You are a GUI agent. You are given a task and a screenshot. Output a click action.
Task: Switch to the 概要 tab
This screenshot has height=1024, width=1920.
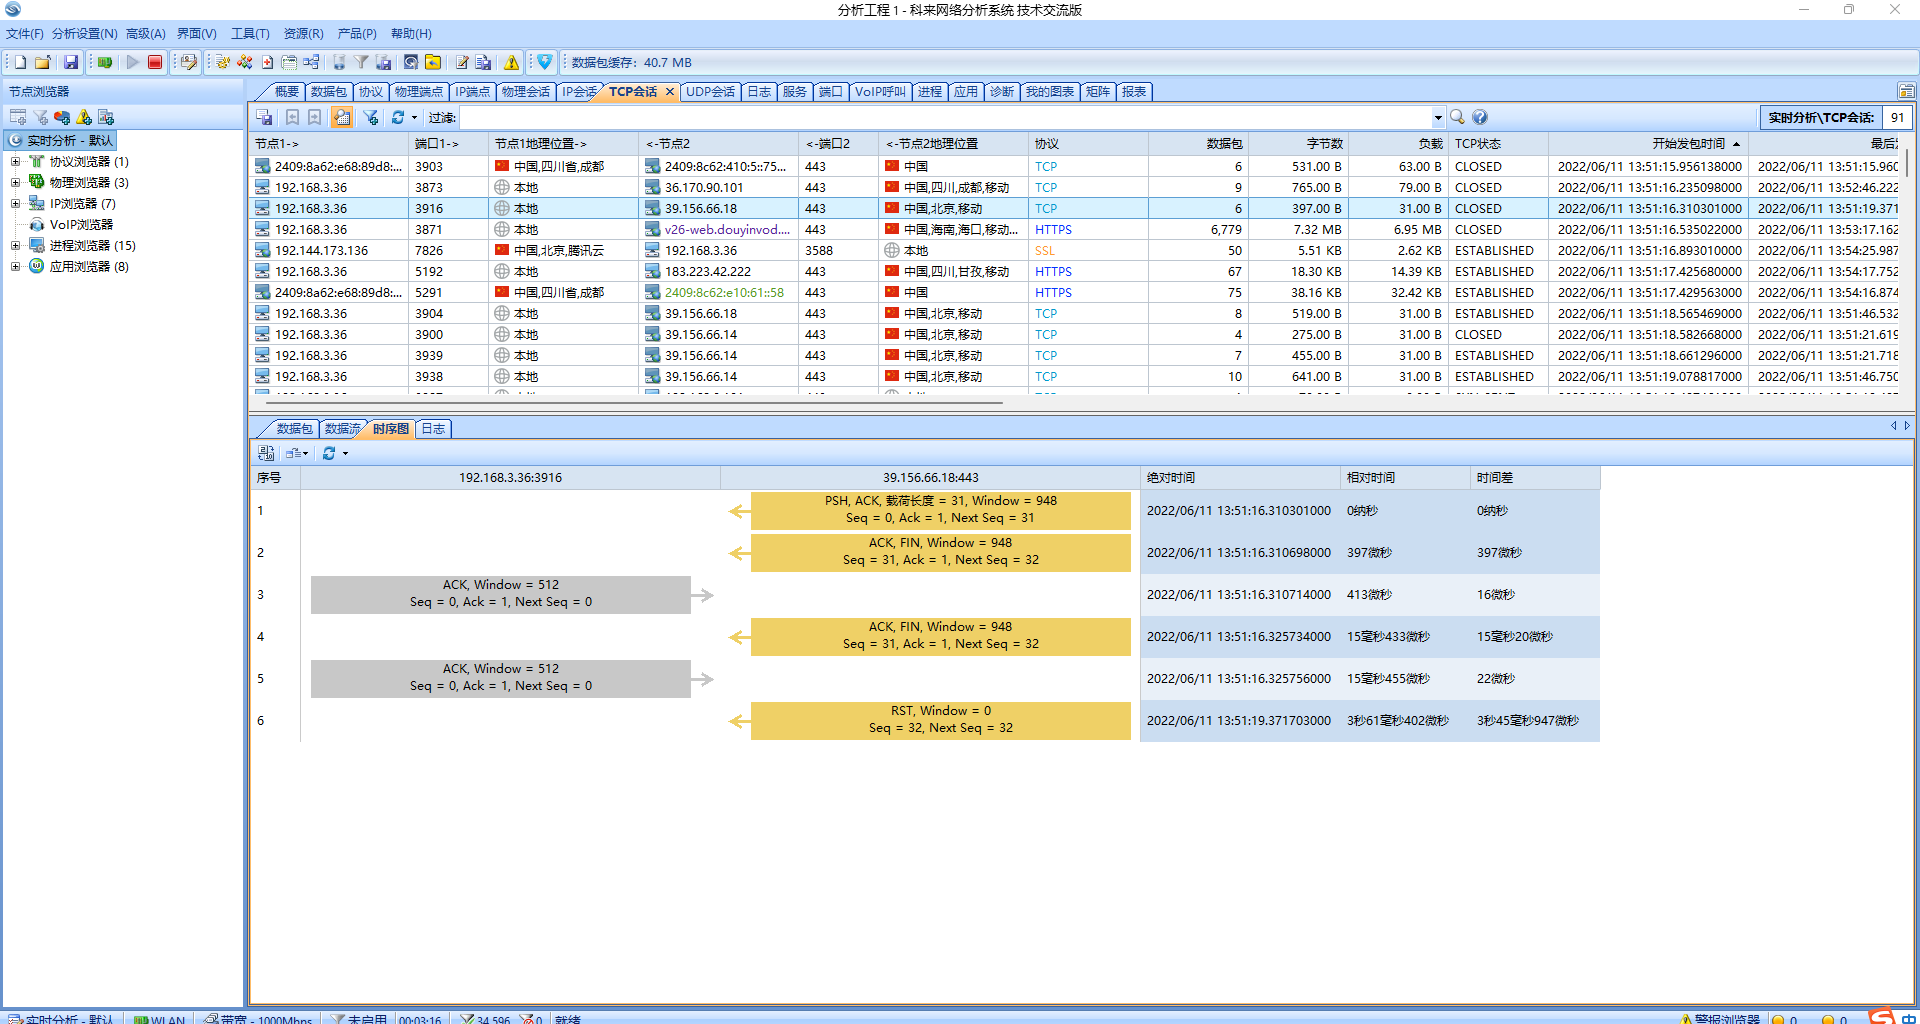tap(286, 92)
